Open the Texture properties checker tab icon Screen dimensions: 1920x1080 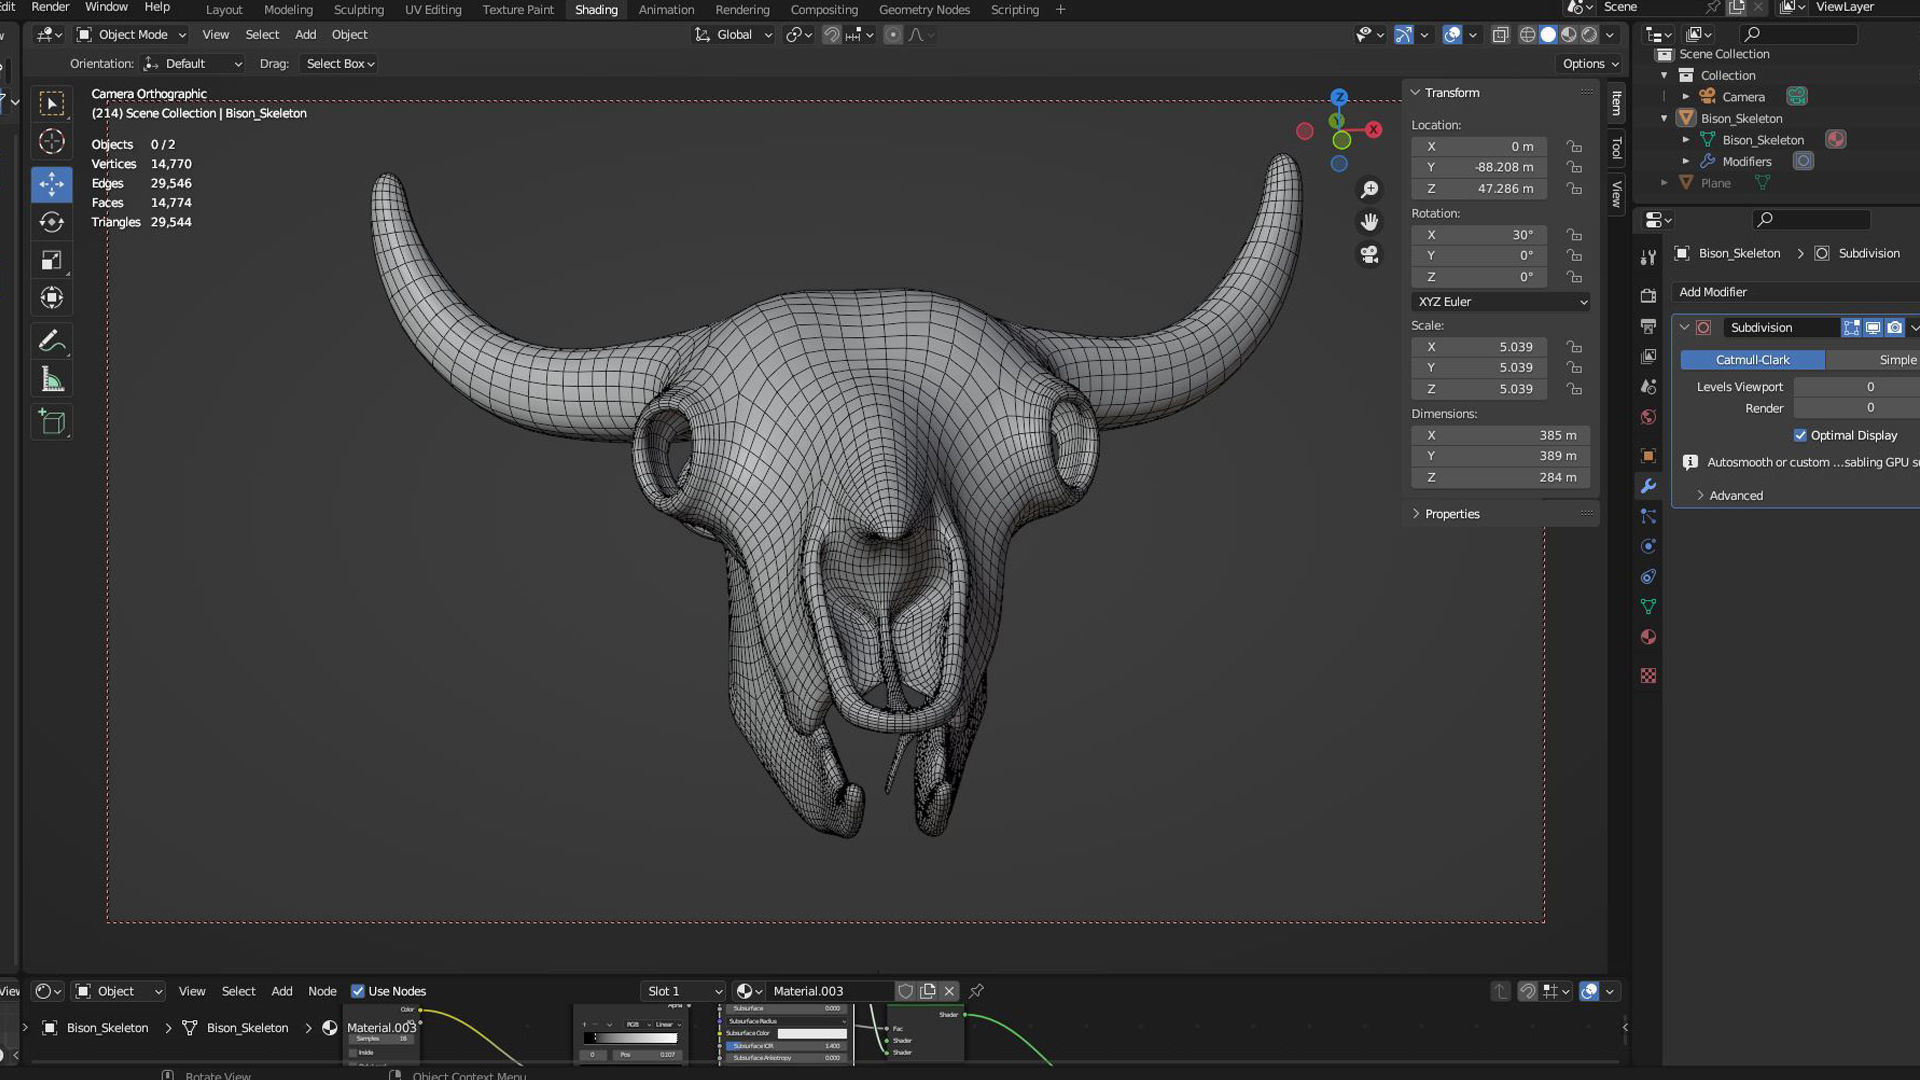(1648, 676)
